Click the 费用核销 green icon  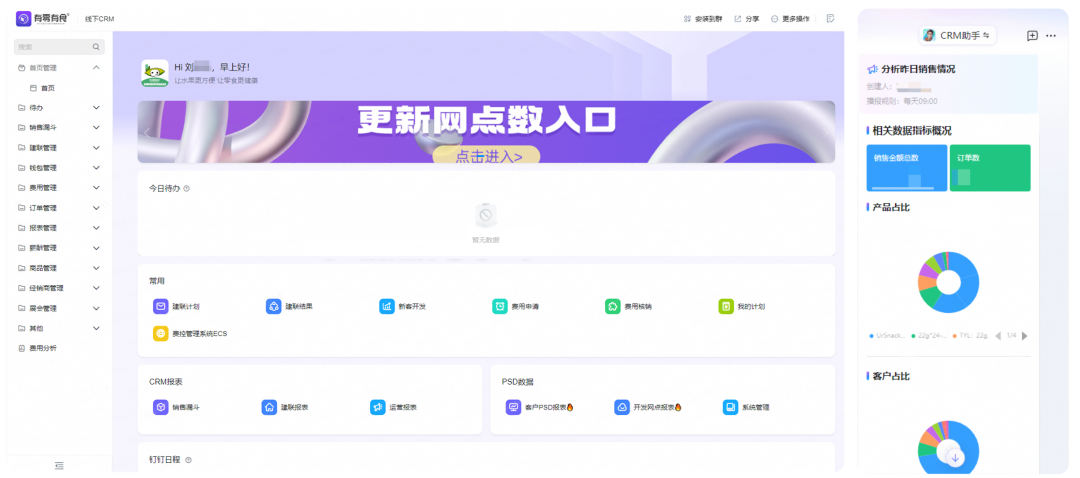612,306
